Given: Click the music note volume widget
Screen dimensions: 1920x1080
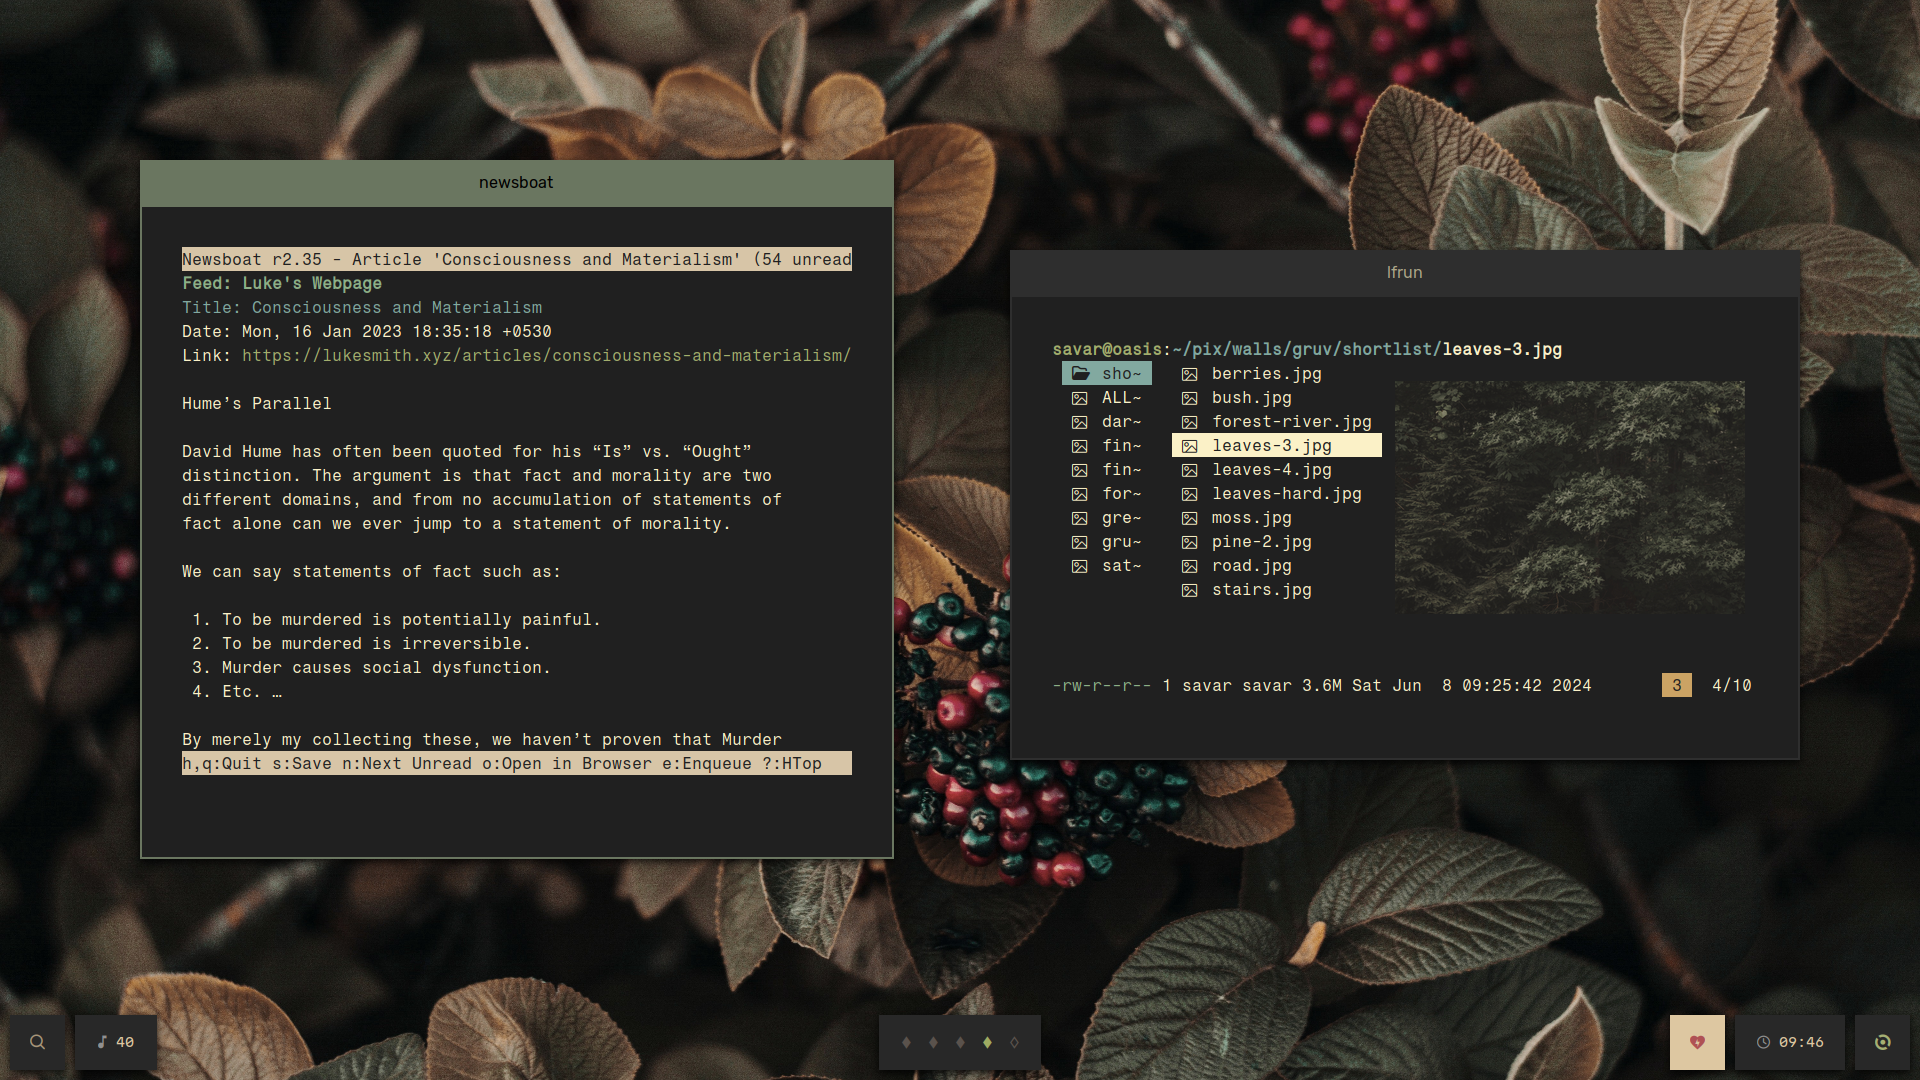Looking at the screenshot, I should 116,1042.
